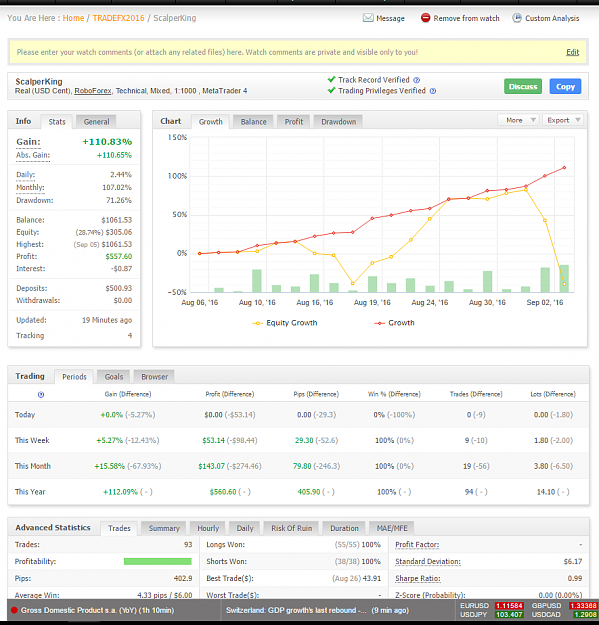599x625 pixels.
Task: Click the USDCAD quote in ticker
Action: [x=583, y=615]
